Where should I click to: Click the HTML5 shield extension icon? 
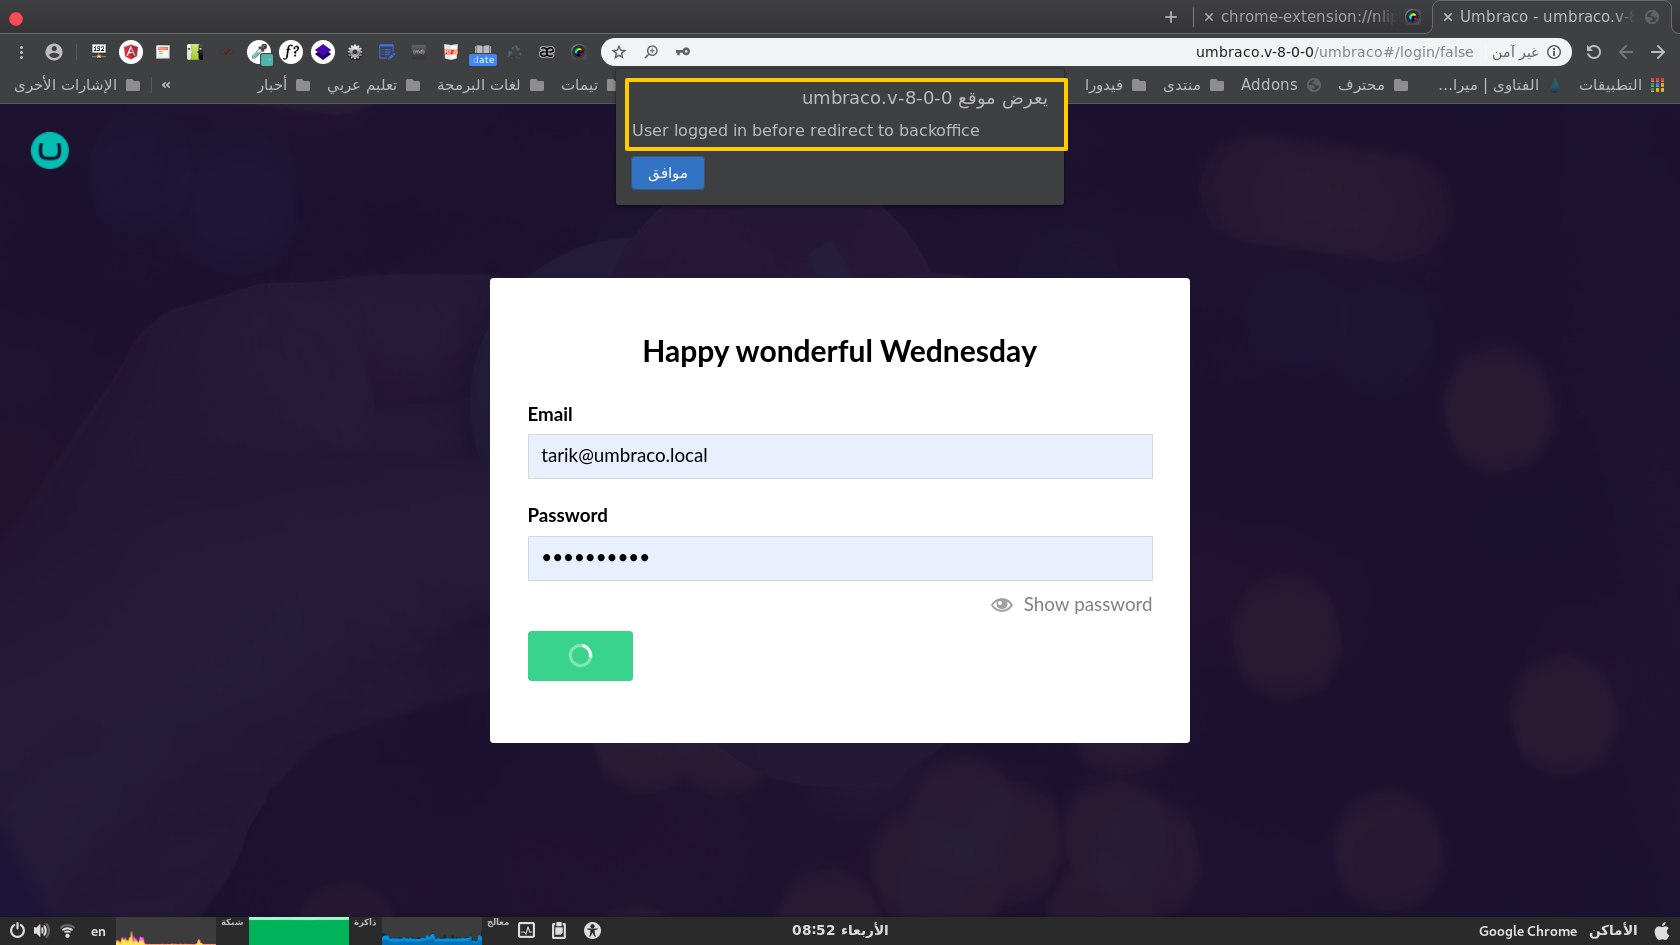click(451, 52)
